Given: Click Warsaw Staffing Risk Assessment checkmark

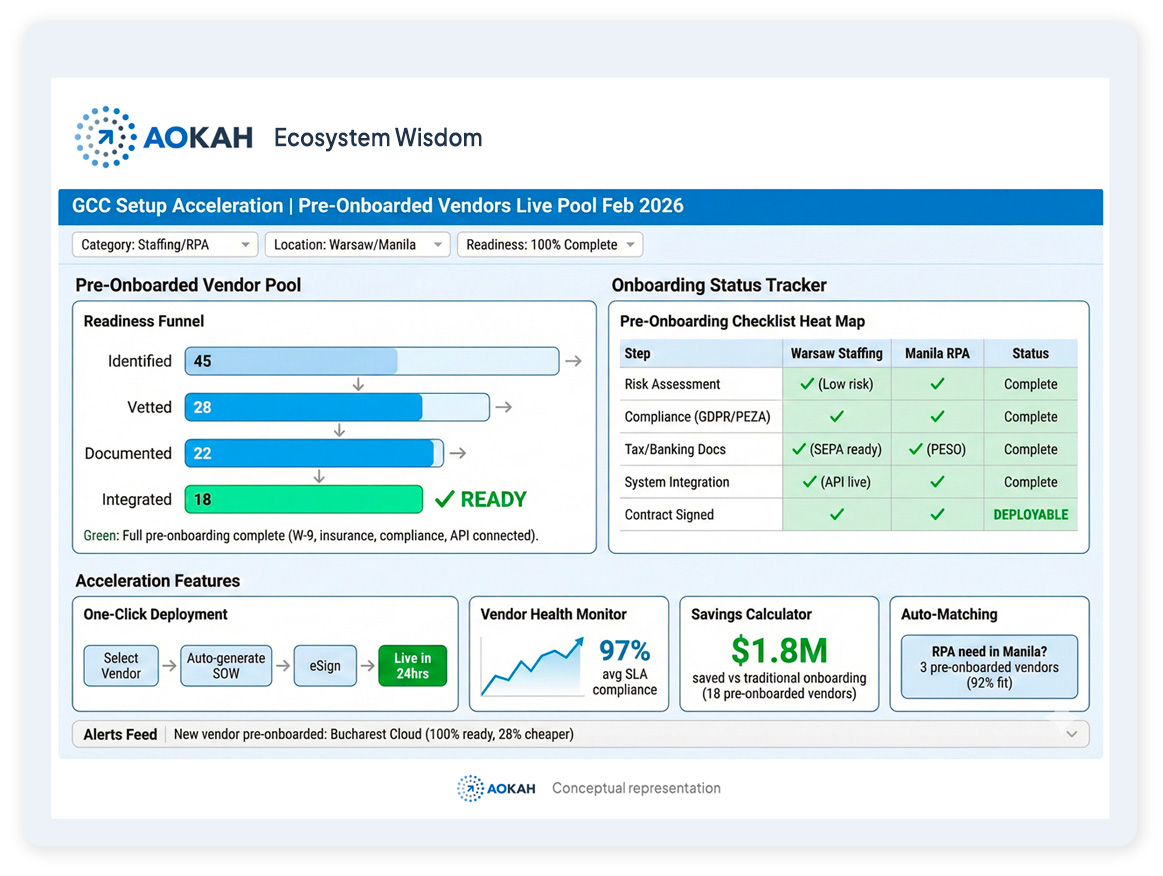Looking at the screenshot, I should pyautogui.click(x=807, y=384).
